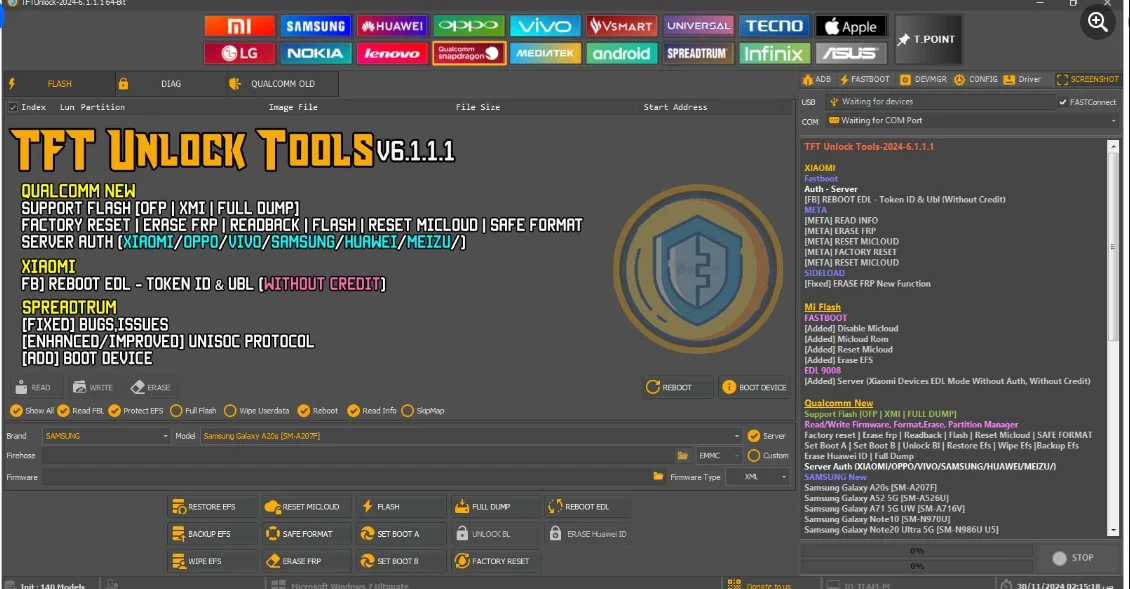The width and height of the screenshot is (1130, 589).
Task: Open the T.POINT pinned module
Action: point(927,40)
